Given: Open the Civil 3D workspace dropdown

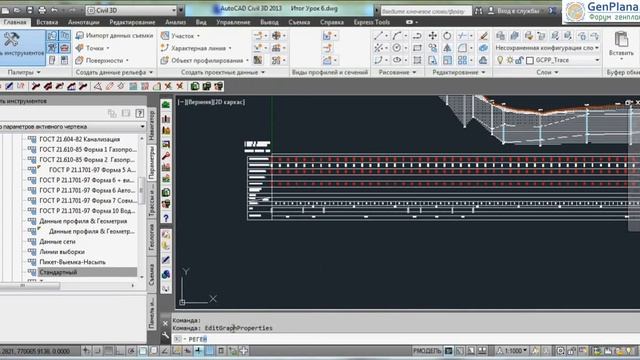Looking at the screenshot, I should pyautogui.click(x=131, y=10).
